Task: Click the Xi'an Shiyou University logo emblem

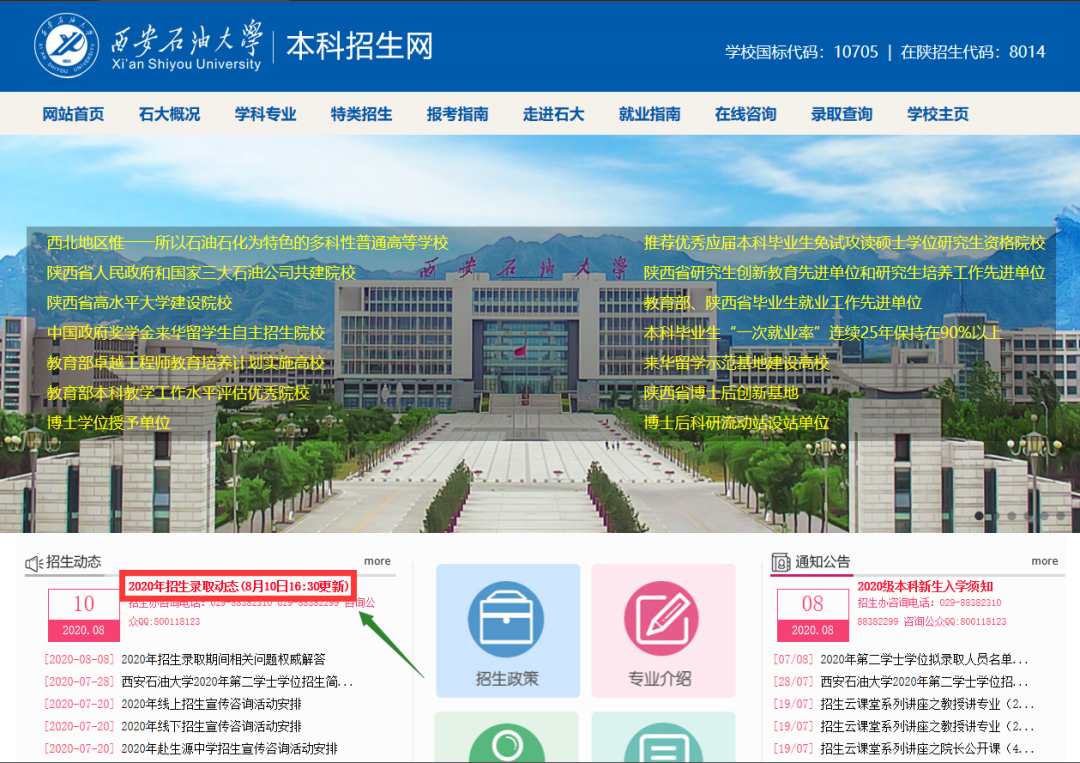Action: [66, 45]
